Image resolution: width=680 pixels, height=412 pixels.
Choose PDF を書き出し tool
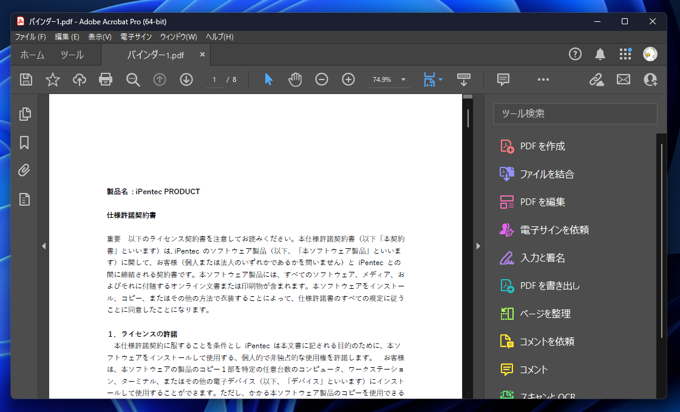click(x=540, y=286)
